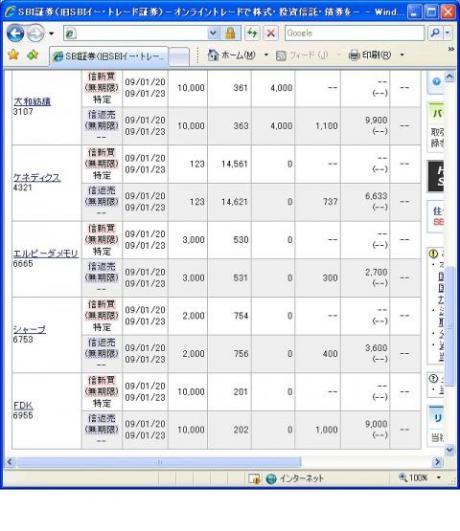Grab the vertical scrollbar thumb

[x=450, y=327]
